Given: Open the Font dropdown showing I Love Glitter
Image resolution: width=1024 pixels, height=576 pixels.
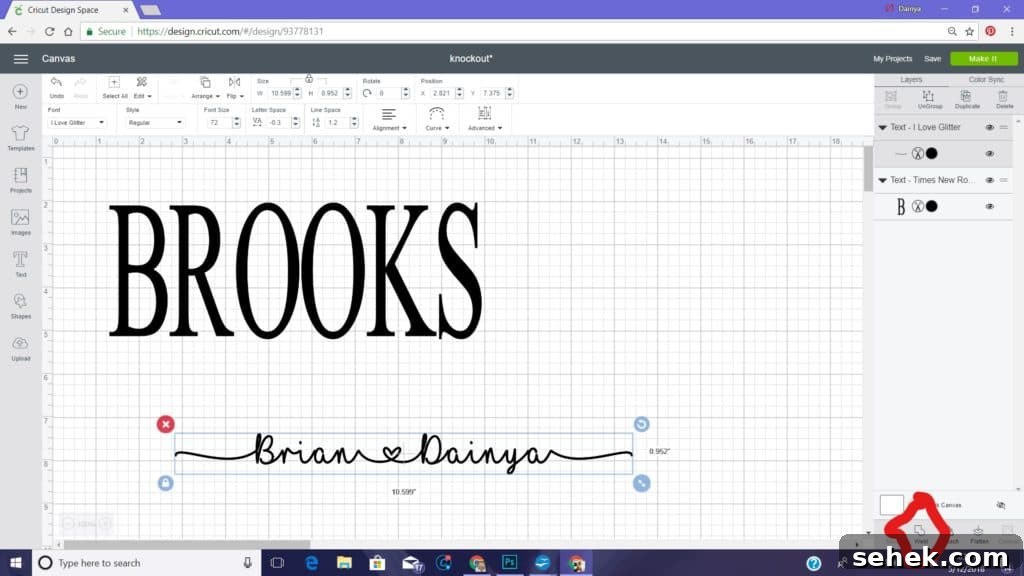Looking at the screenshot, I should (x=76, y=123).
